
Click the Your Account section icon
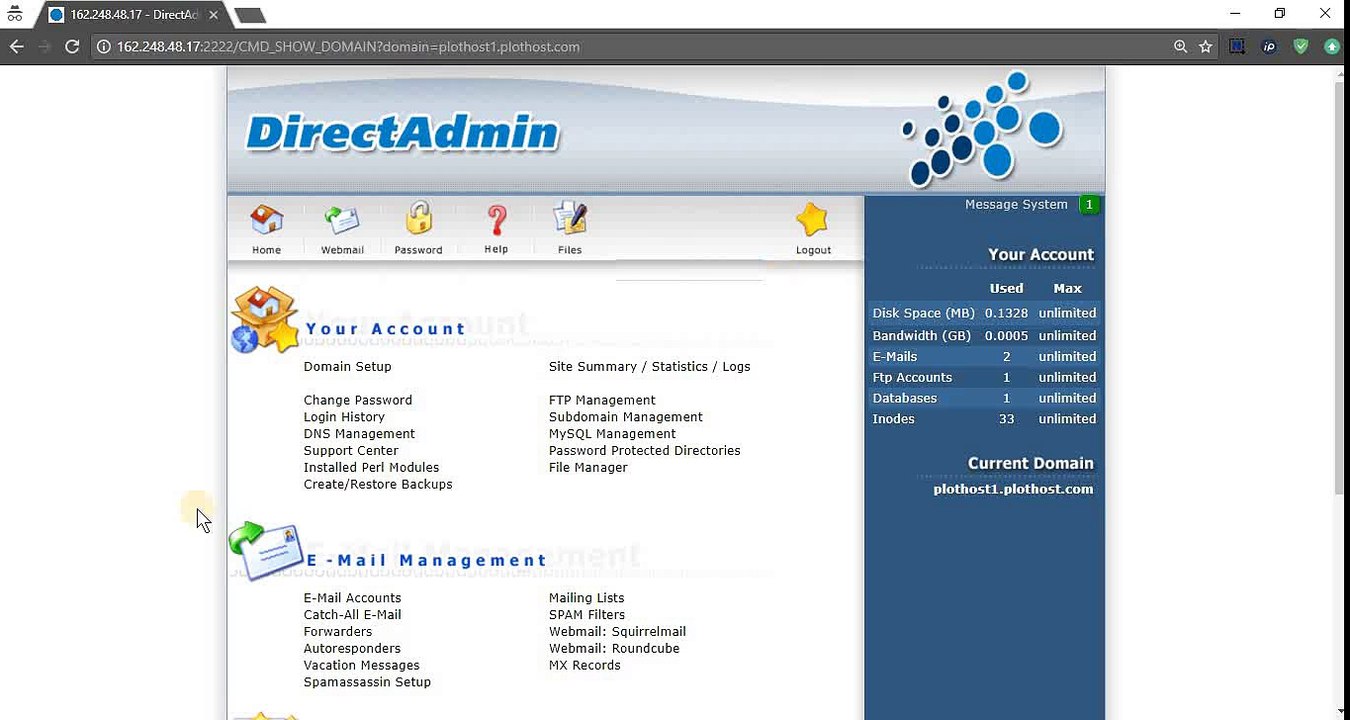[x=265, y=321]
